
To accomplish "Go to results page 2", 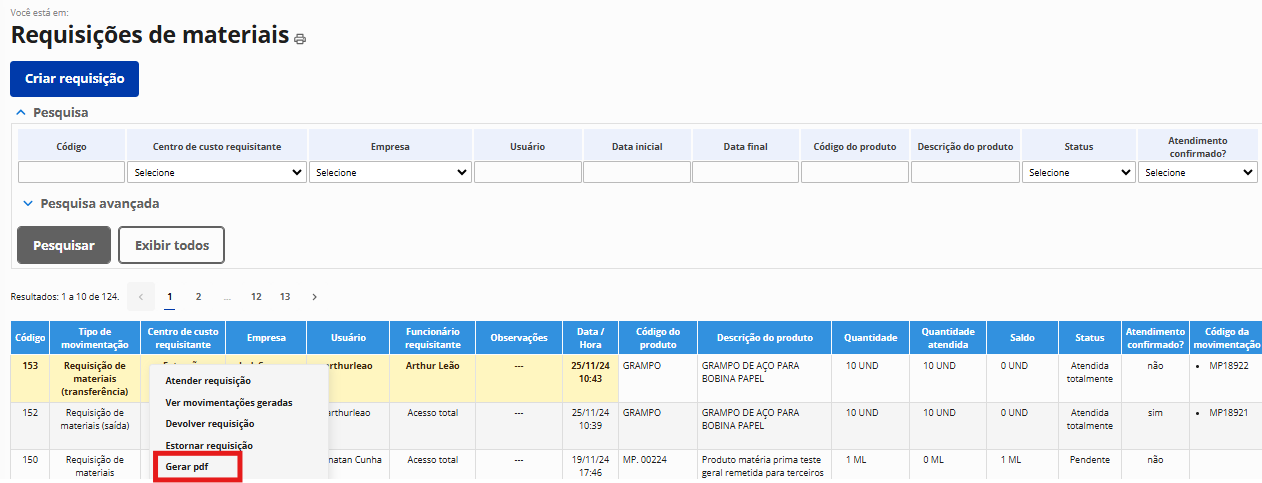I will pyautogui.click(x=199, y=297).
